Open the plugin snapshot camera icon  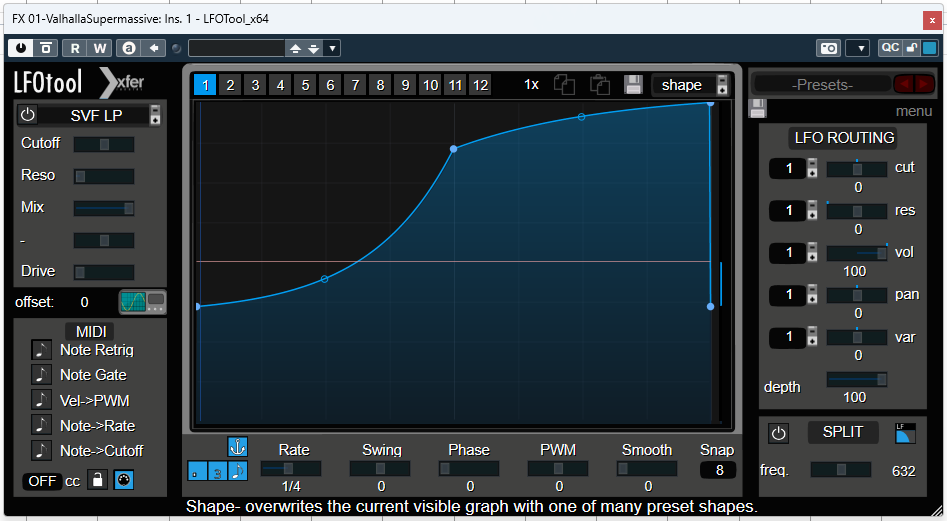pyautogui.click(x=828, y=48)
